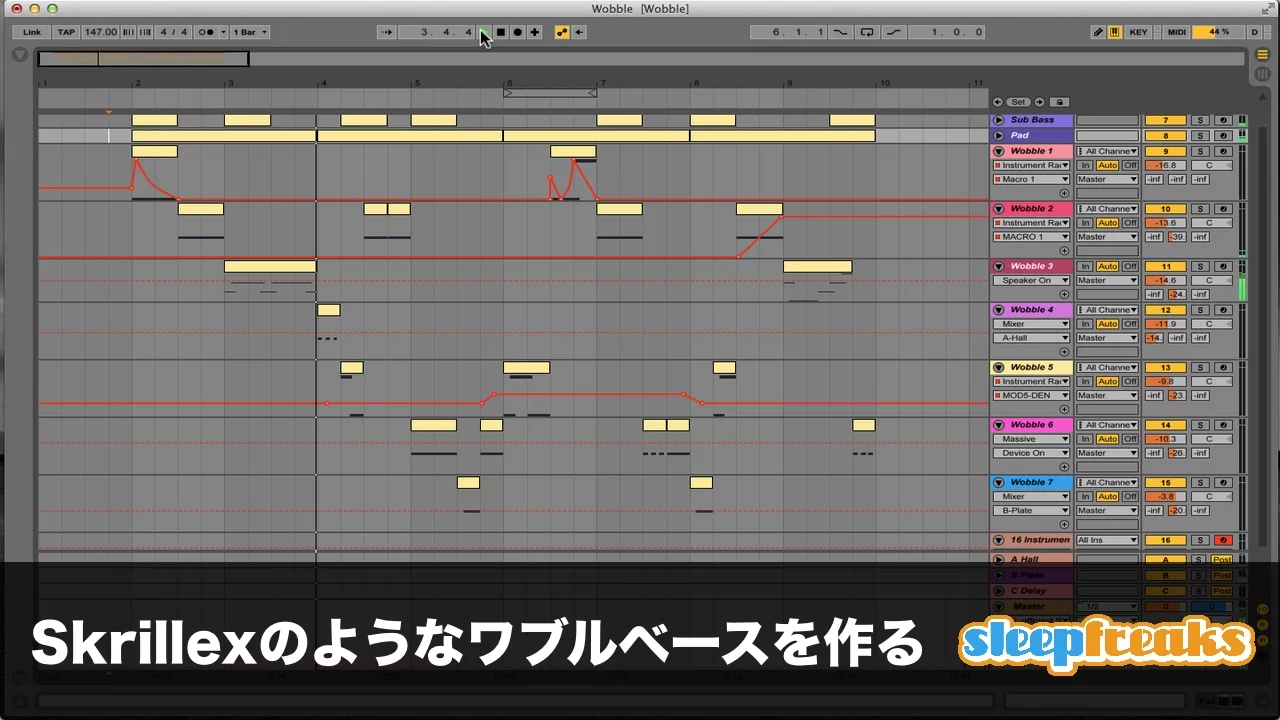1280x720 pixels.
Task: Toggle the punch-out switch icon
Action: click(894, 32)
